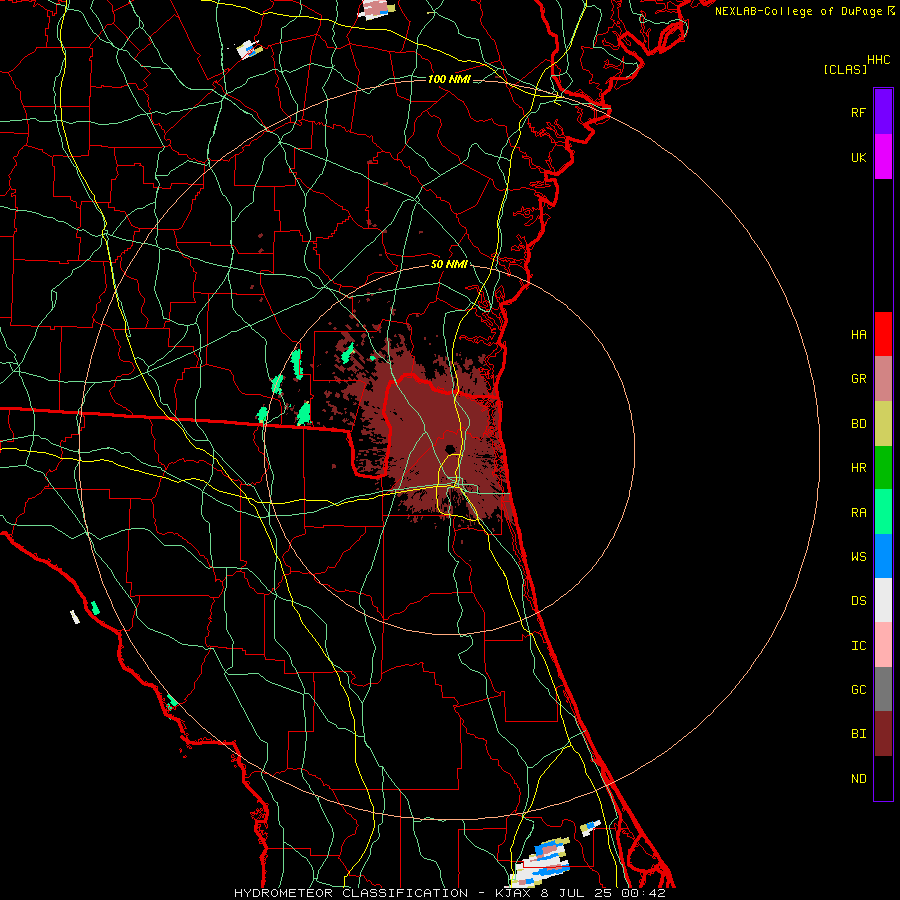Click the '100 NMI' range ring label
The height and width of the screenshot is (900, 900).
(x=449, y=79)
